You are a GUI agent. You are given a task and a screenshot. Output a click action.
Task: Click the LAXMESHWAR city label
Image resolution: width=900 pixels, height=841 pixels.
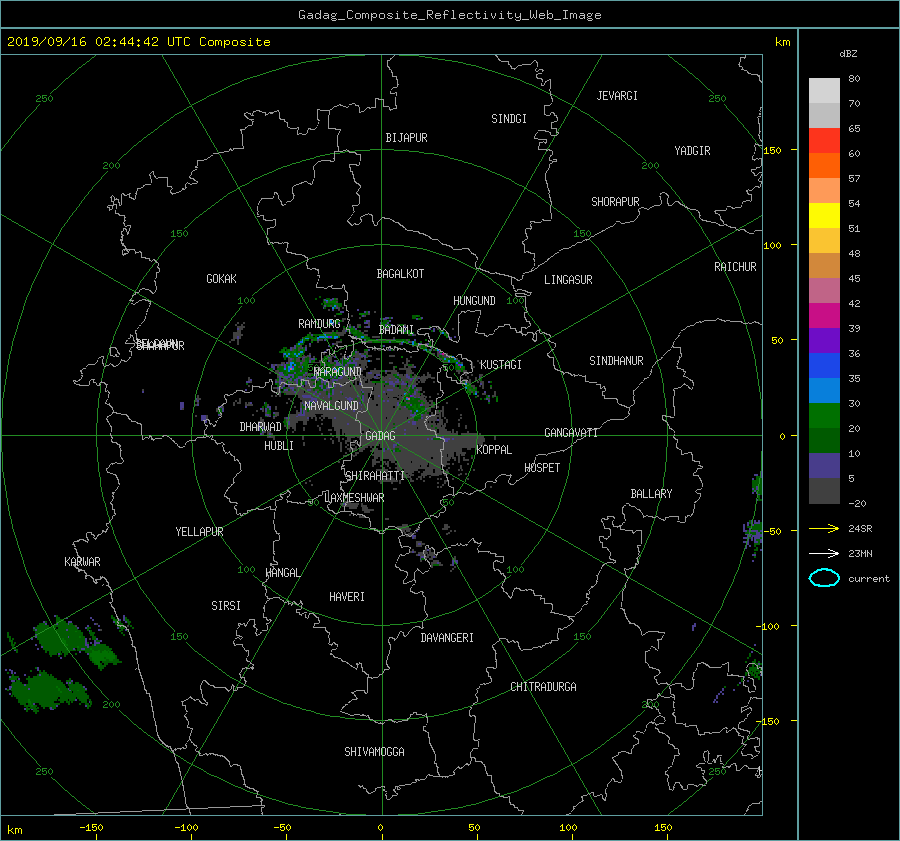(354, 498)
